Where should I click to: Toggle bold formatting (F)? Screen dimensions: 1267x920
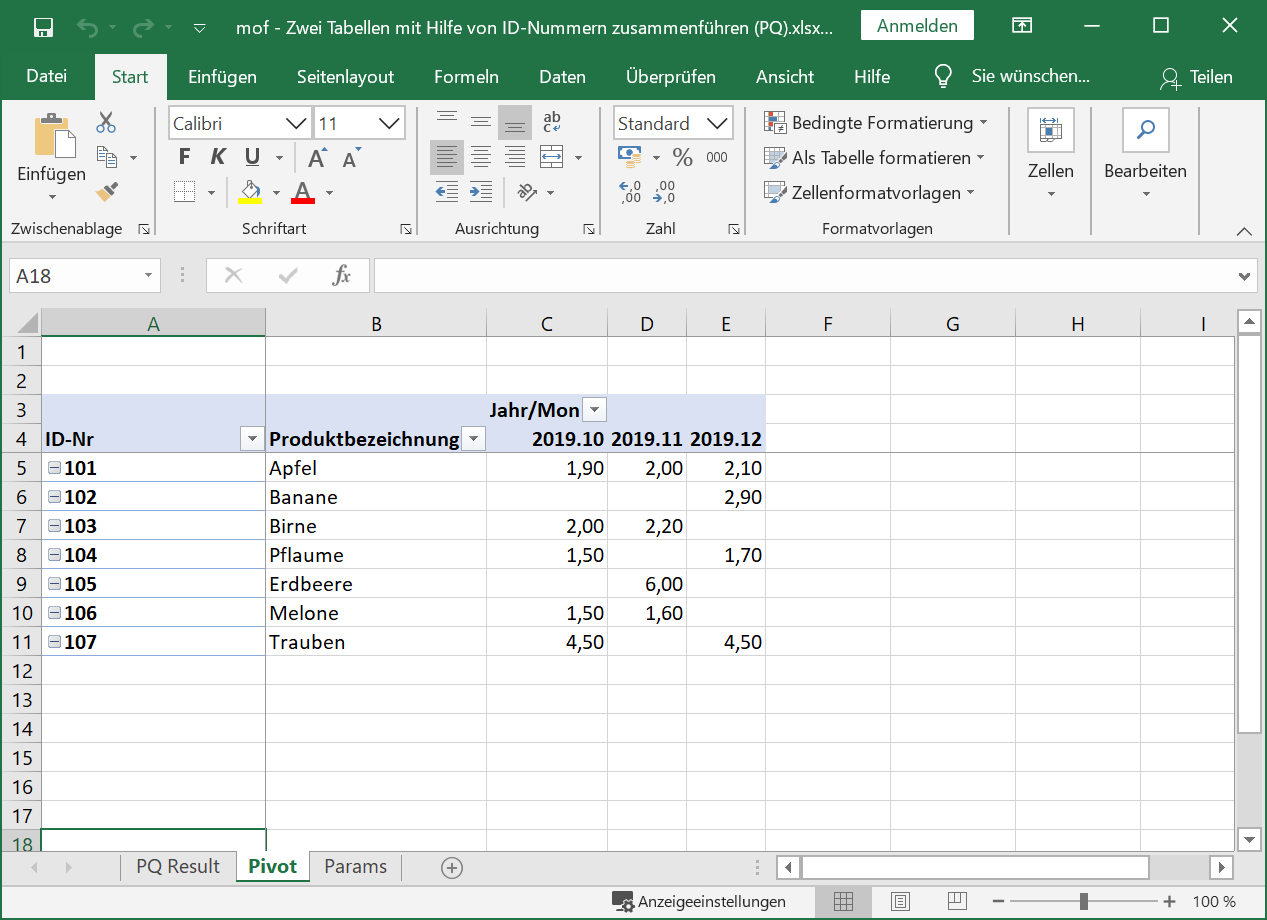184,157
